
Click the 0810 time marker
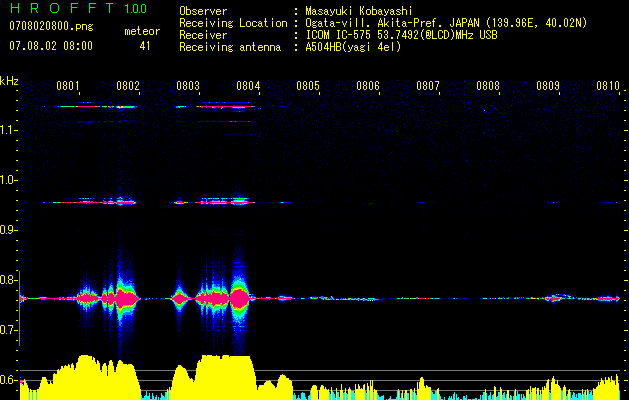[x=608, y=86]
